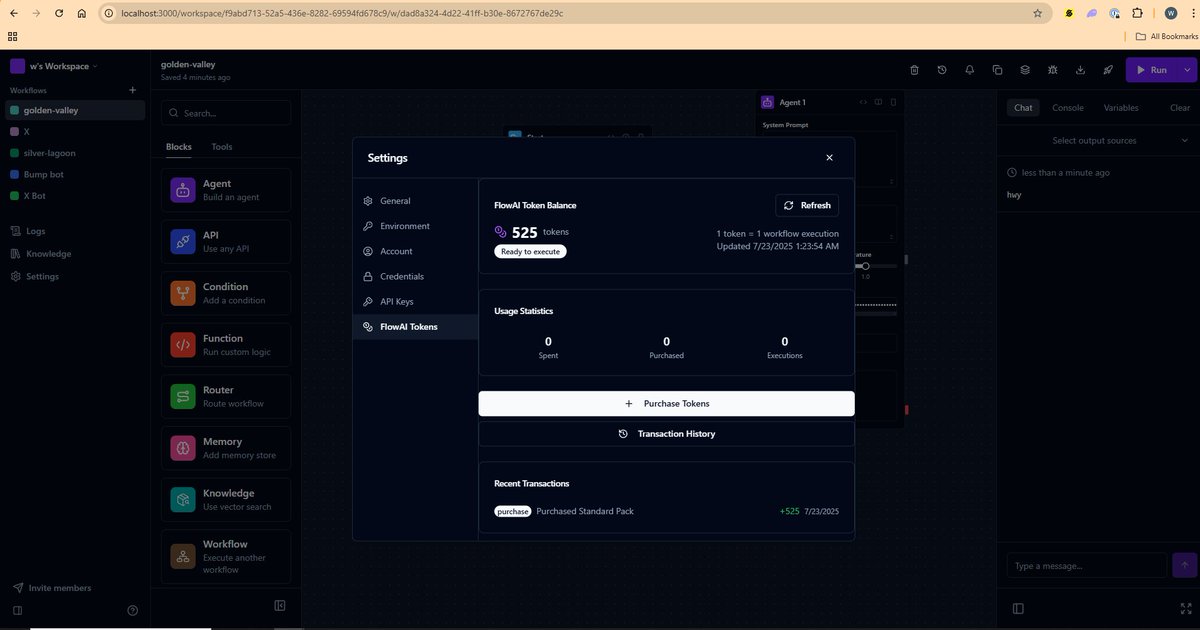This screenshot has height=630, width=1200.
Task: Open API Keys settings section
Action: point(415,301)
